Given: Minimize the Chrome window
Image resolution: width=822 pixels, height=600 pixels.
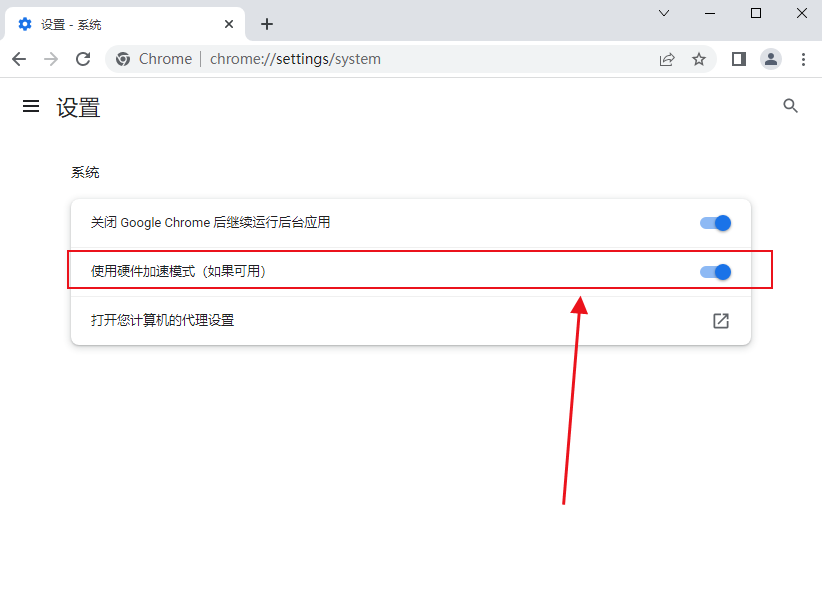Looking at the screenshot, I should click(x=710, y=13).
